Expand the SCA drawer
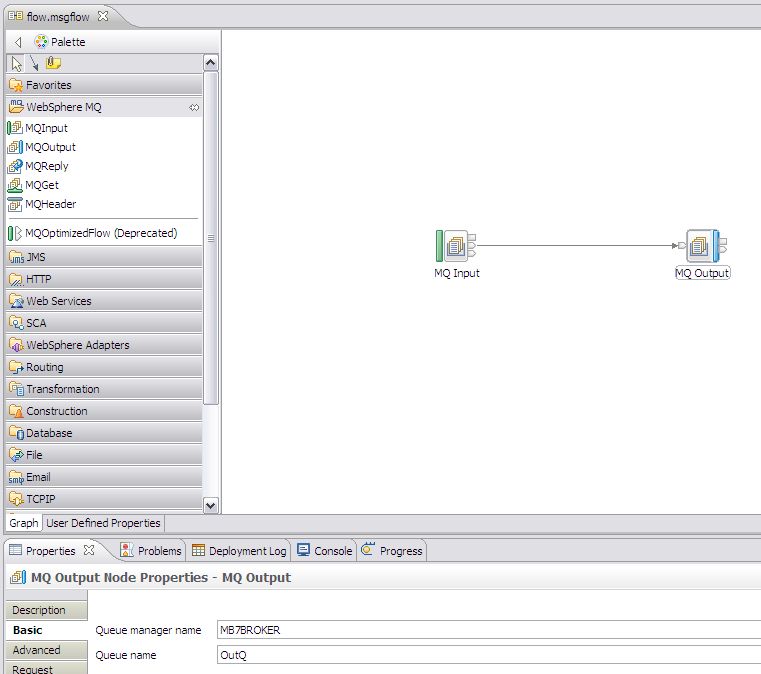This screenshot has width=761, height=674. [104, 323]
